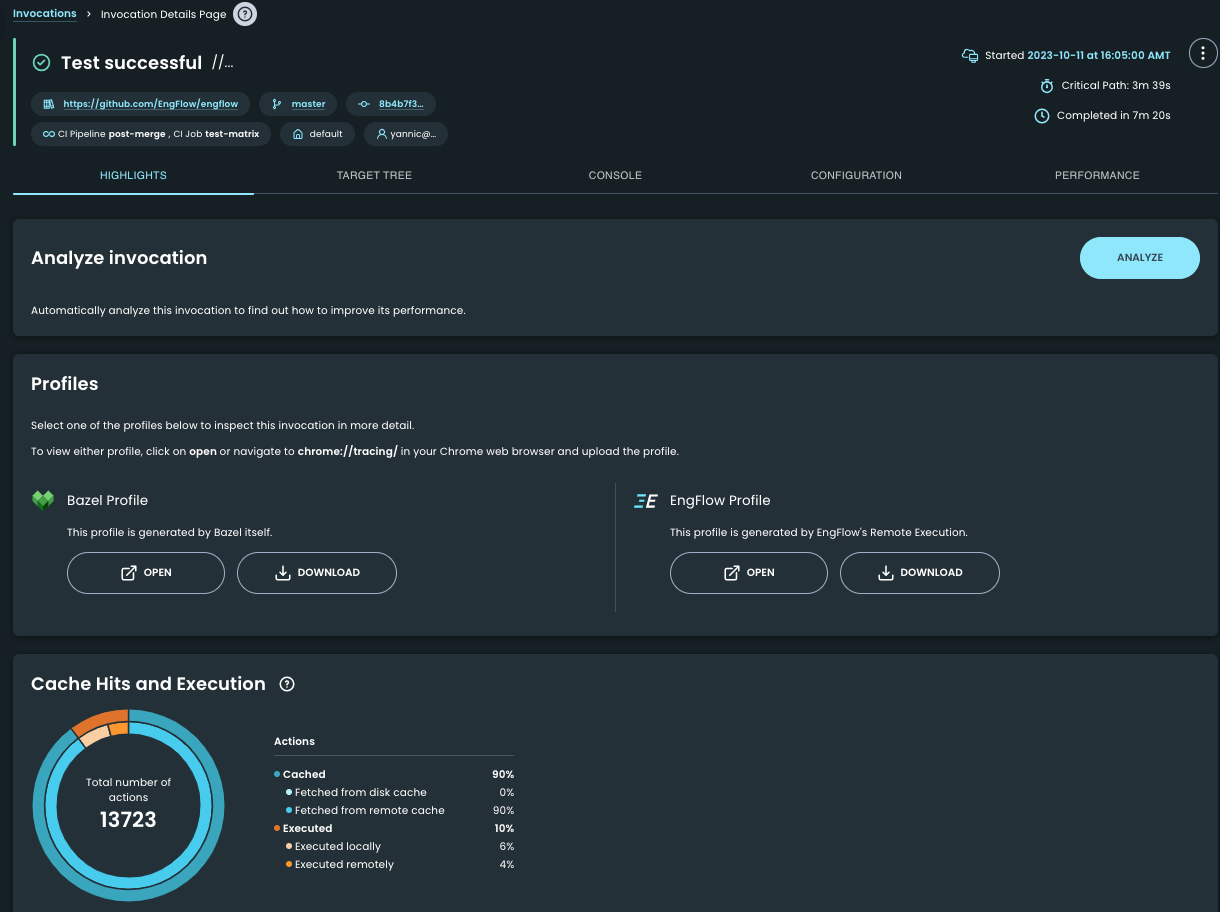This screenshot has width=1220, height=912.
Task: Click the Started date 2023-10-11 link
Action: coord(1099,56)
